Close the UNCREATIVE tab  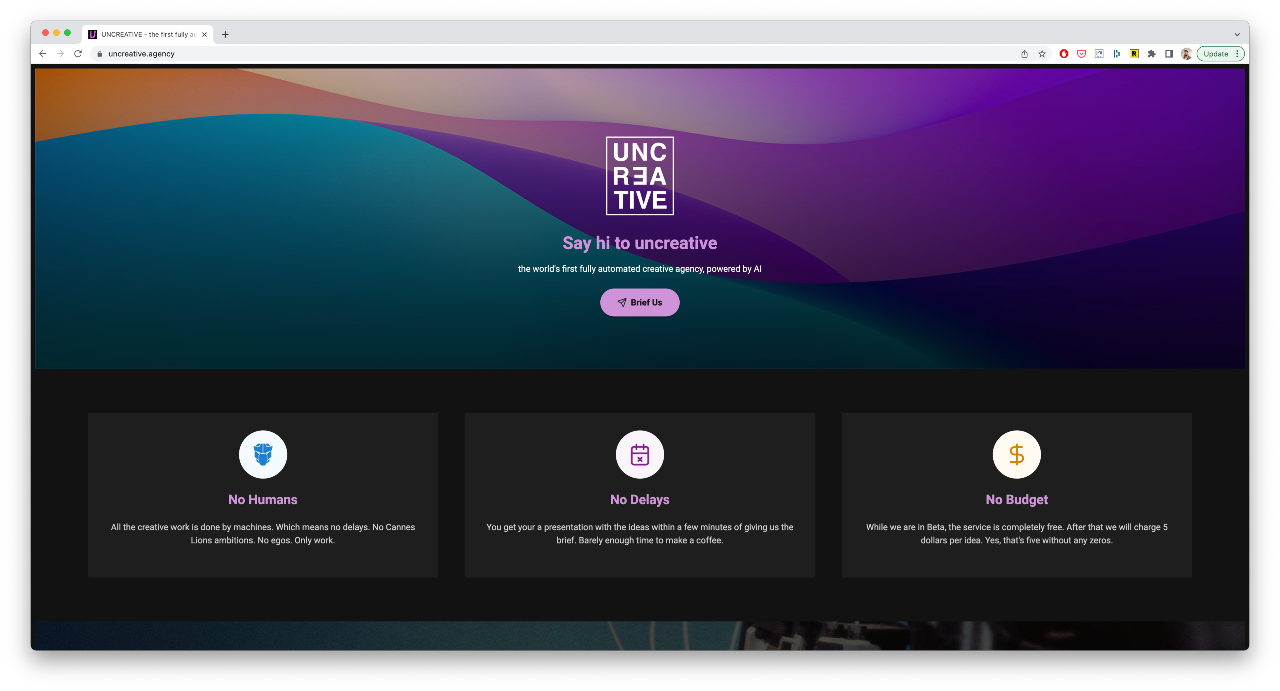205,34
